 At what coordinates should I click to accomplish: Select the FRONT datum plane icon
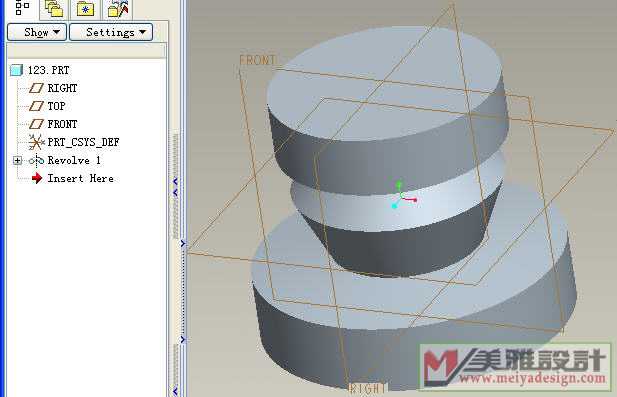pos(36,124)
